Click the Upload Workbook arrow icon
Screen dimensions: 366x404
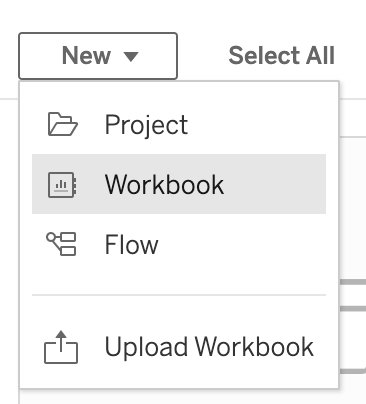pos(61,347)
